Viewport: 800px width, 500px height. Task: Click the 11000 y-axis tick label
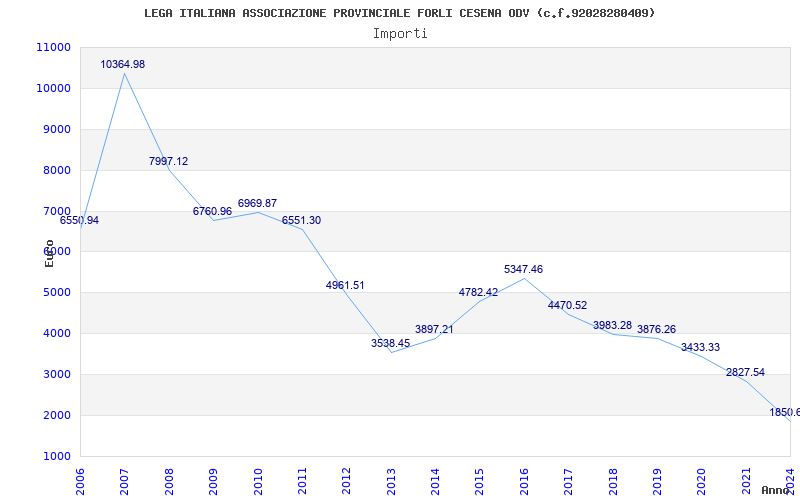tap(53, 47)
